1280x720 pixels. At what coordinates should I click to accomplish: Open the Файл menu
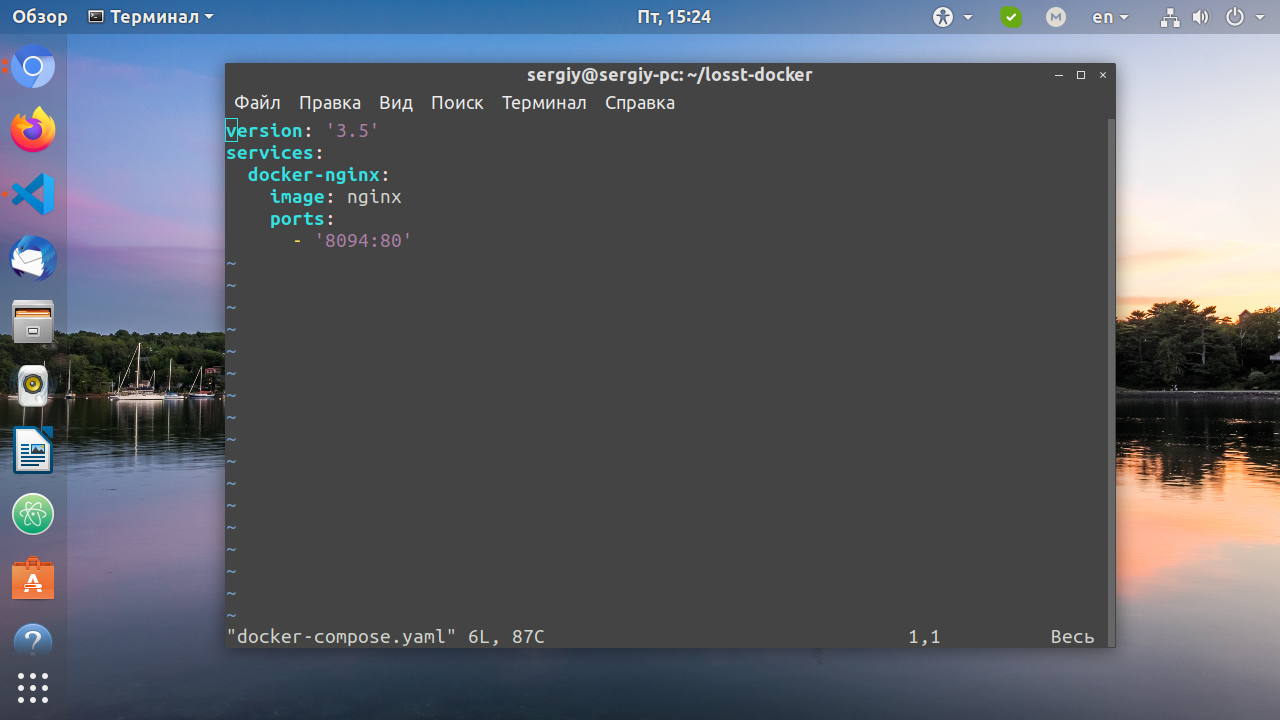257,102
